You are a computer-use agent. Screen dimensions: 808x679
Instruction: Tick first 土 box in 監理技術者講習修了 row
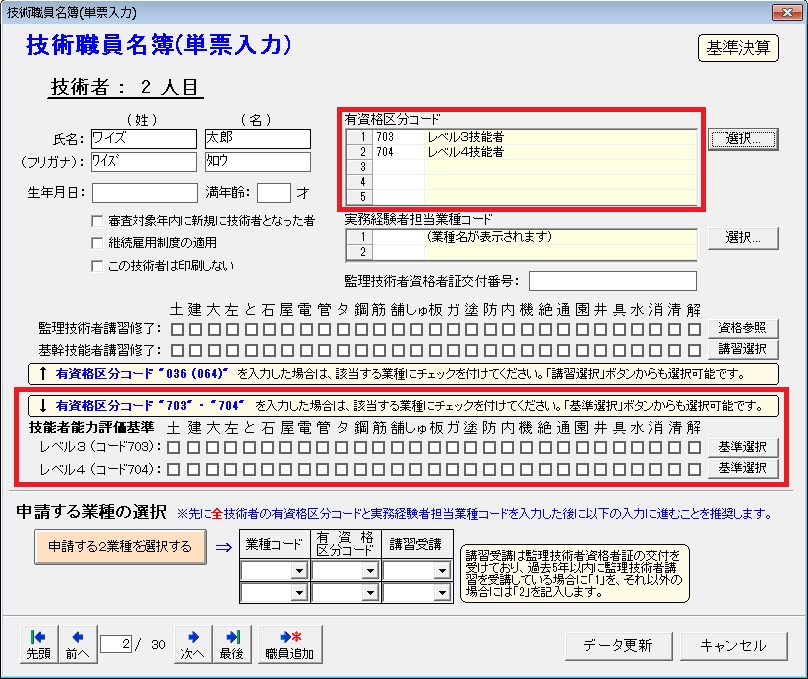[177, 329]
